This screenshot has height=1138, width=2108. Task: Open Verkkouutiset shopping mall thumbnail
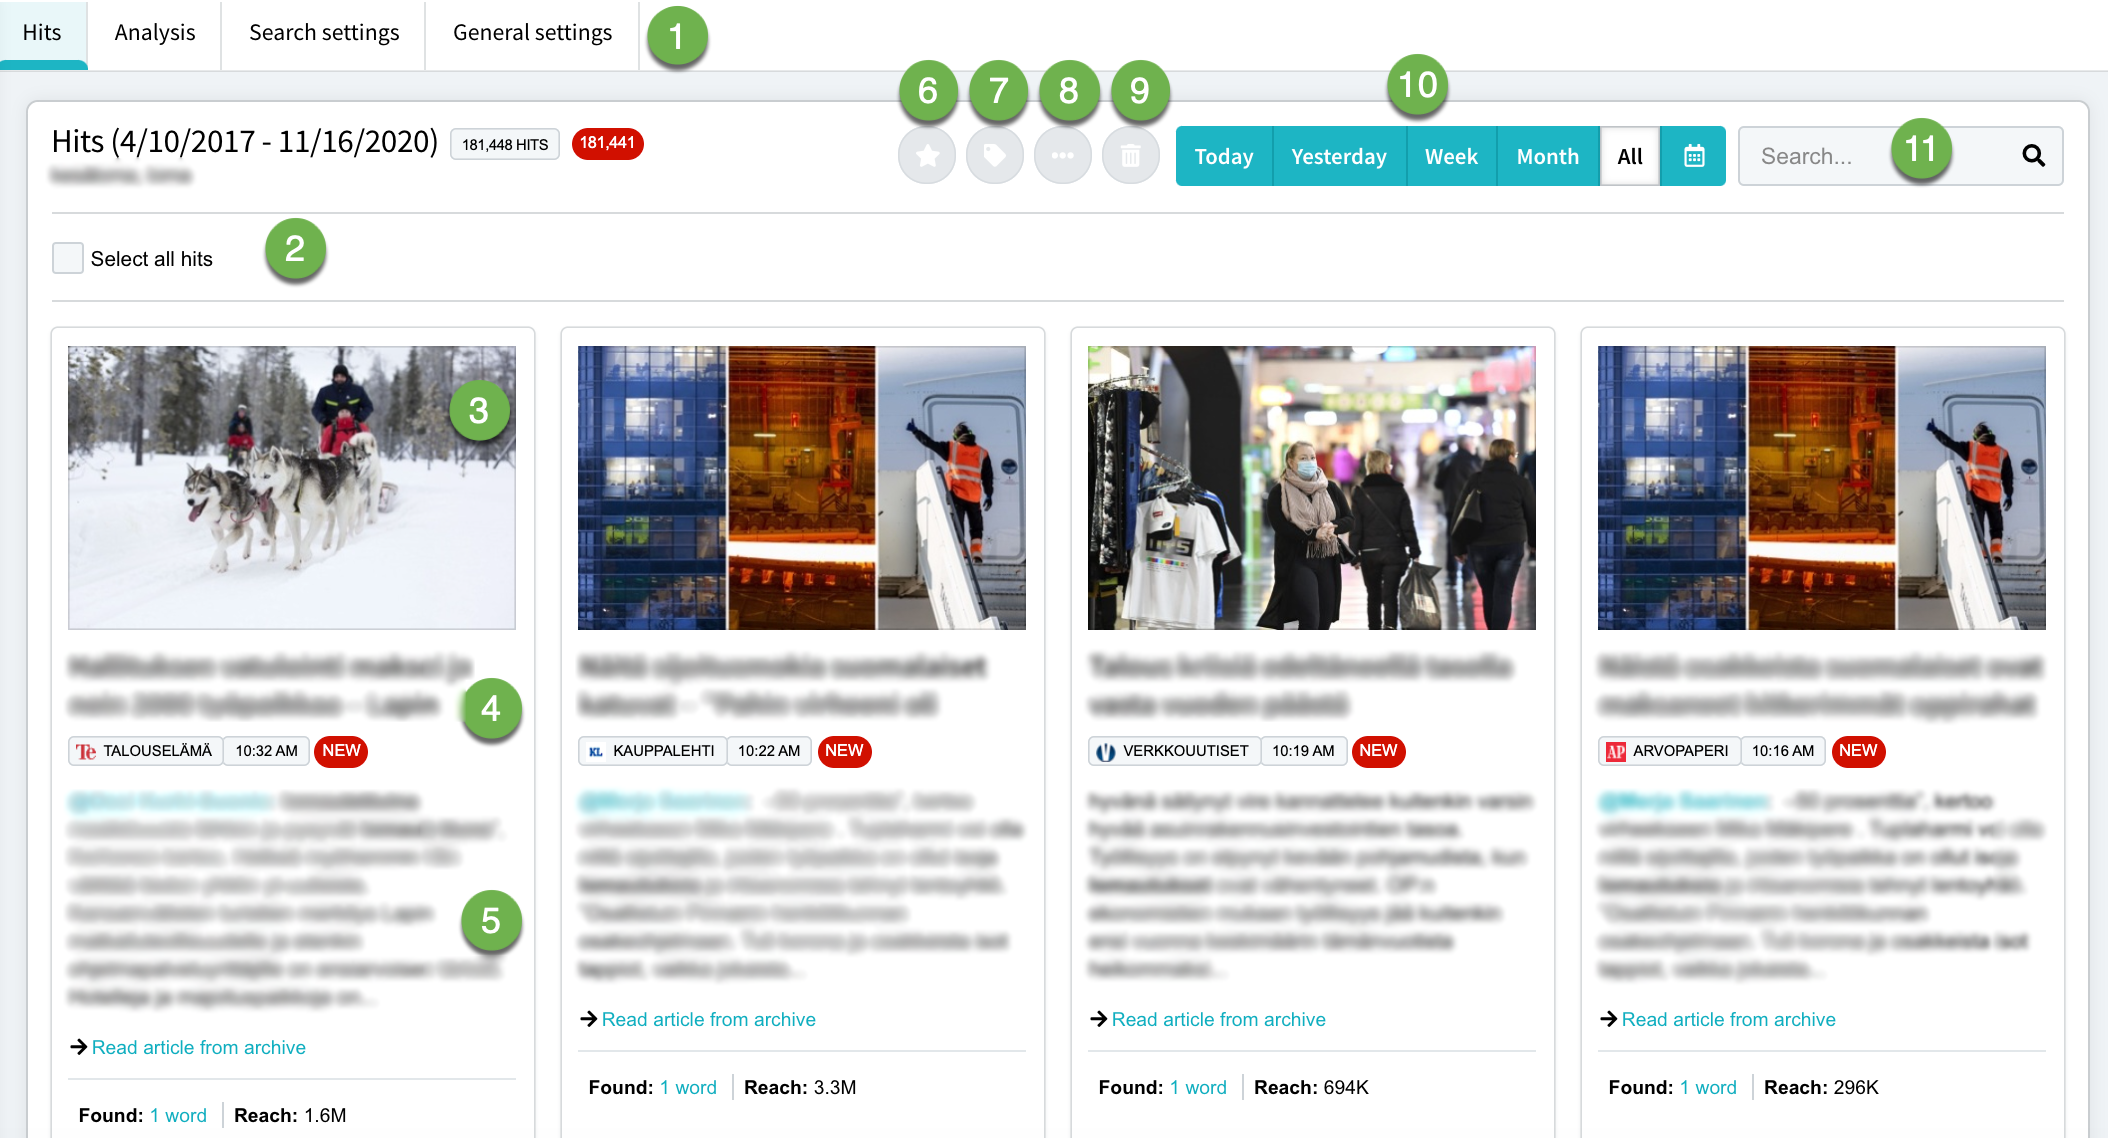1312,488
